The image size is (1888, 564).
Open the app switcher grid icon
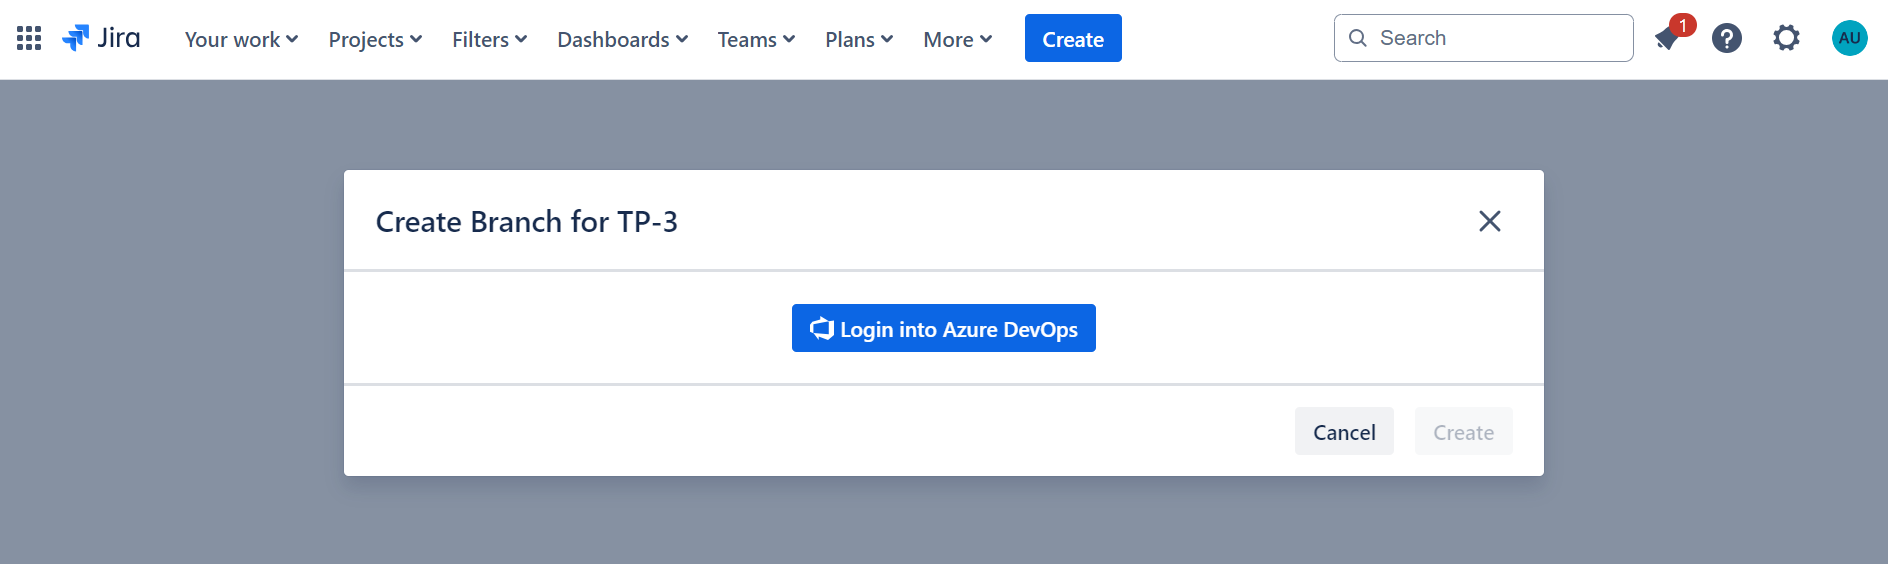pos(29,38)
